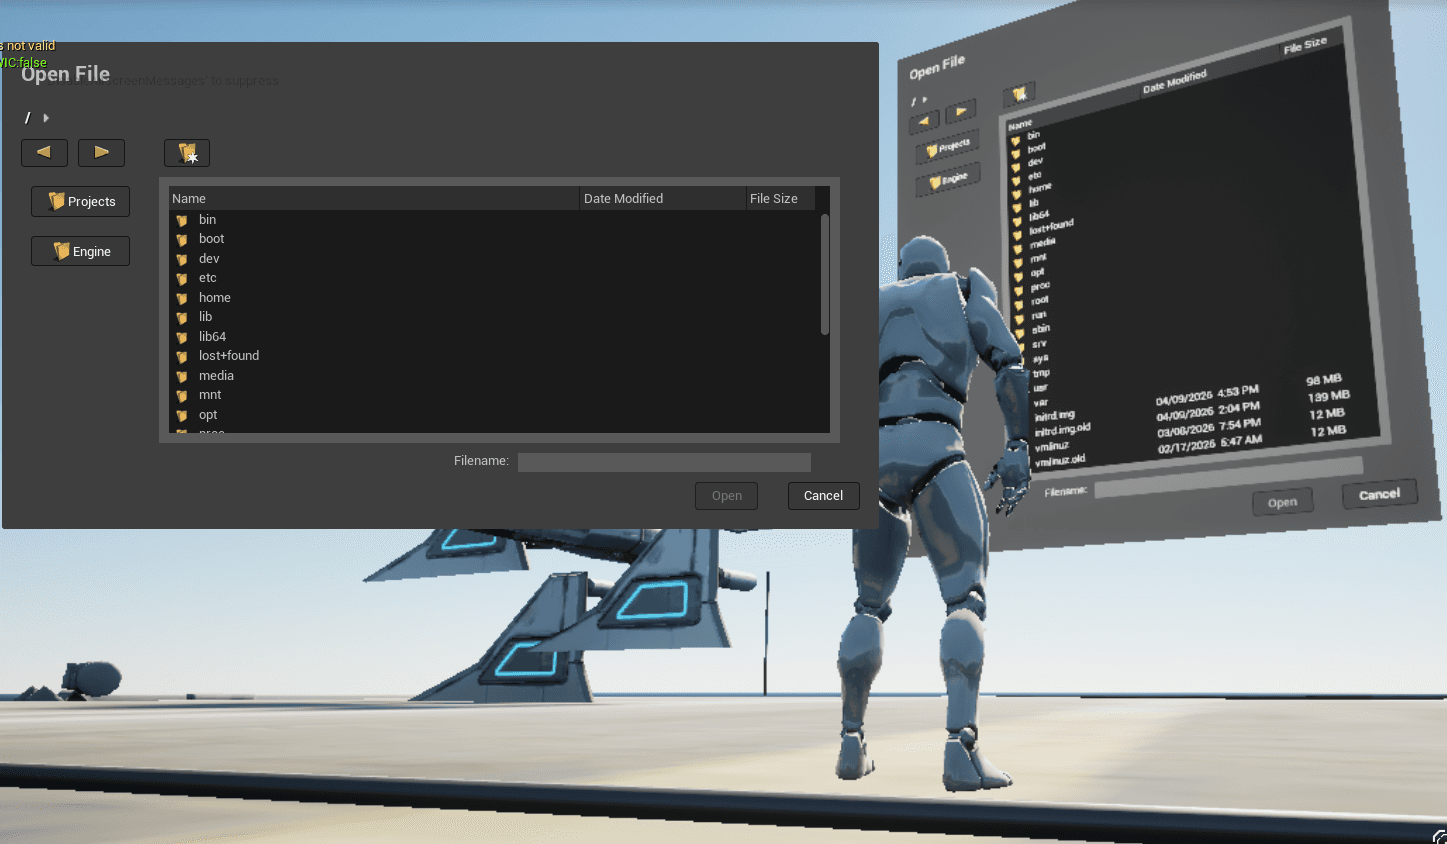Go back using the front dialog's left arrow

(44, 152)
